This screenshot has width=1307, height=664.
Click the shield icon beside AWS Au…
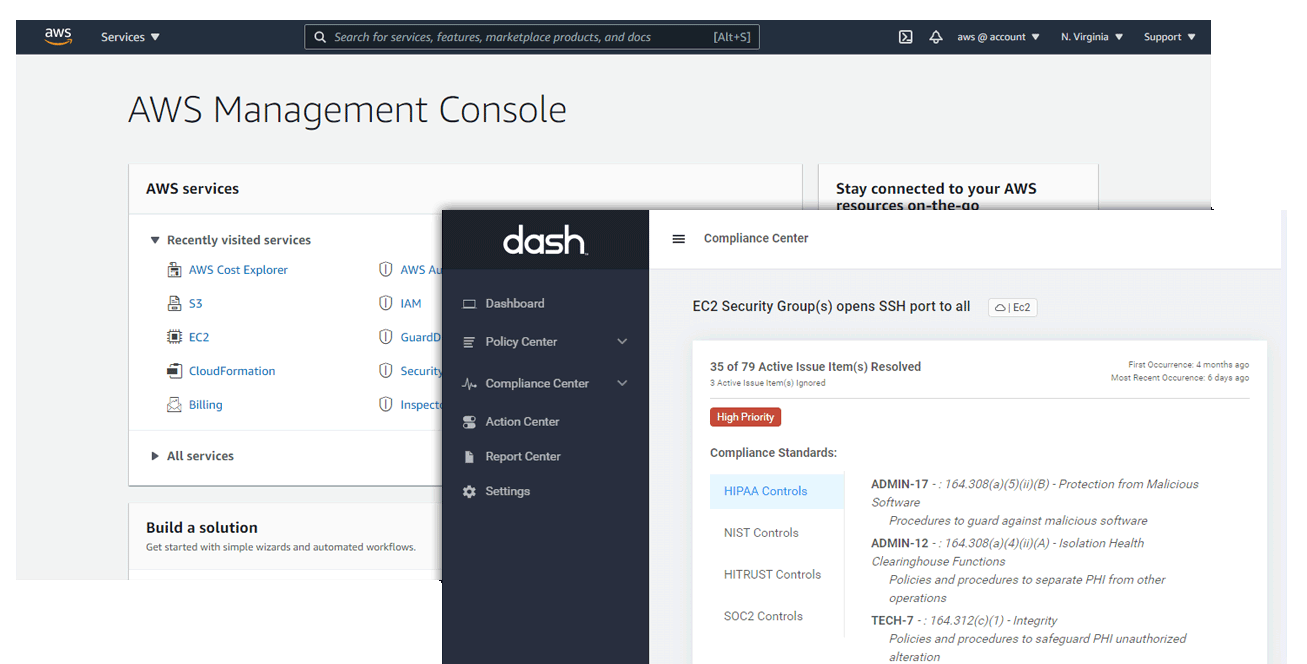(385, 270)
